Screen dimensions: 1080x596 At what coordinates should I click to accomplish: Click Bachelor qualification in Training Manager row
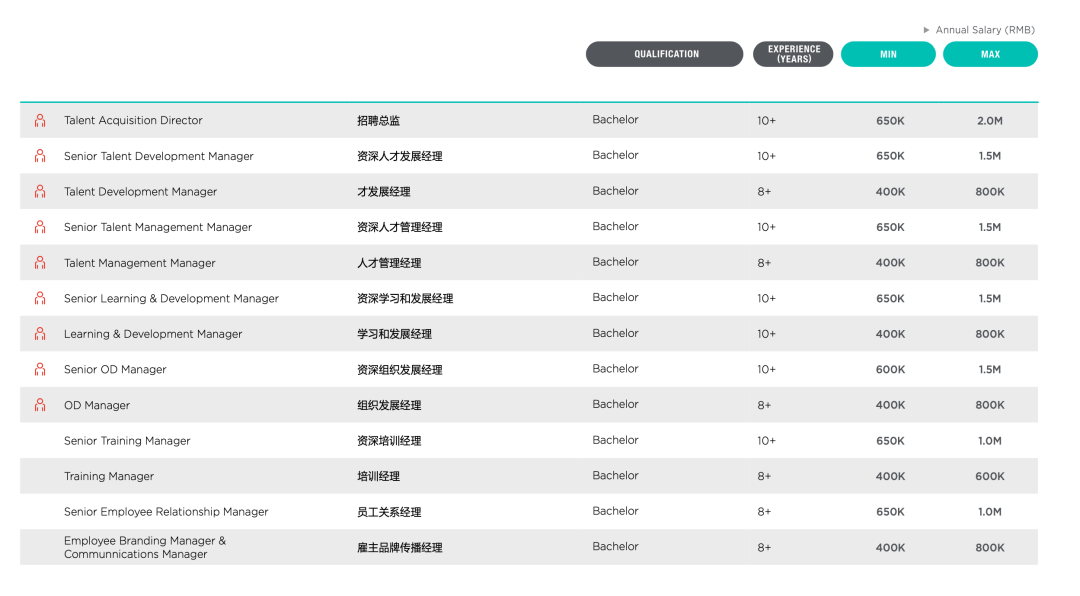pyautogui.click(x=615, y=475)
